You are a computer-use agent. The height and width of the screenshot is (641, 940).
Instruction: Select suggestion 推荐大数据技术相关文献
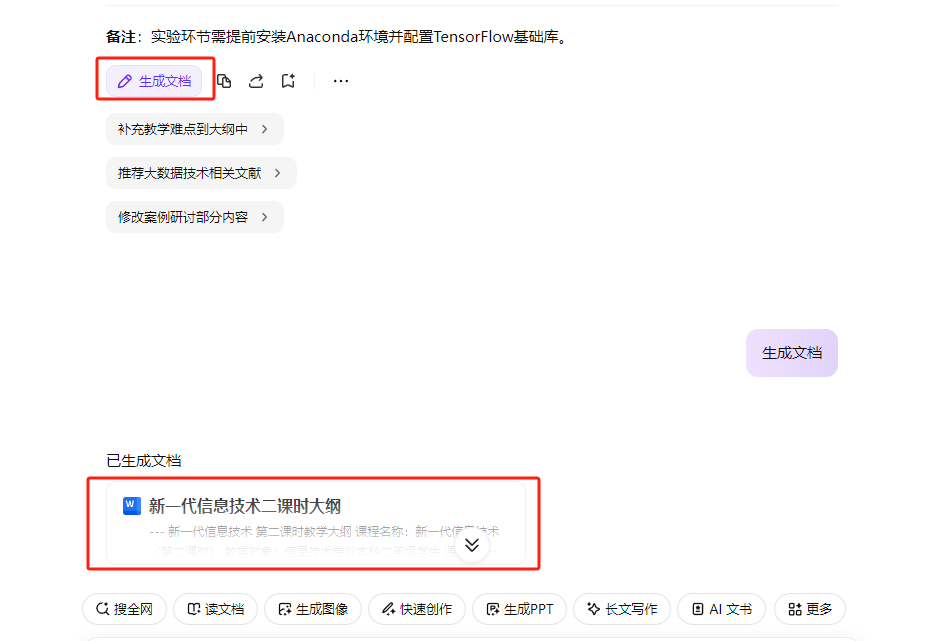[x=200, y=173]
